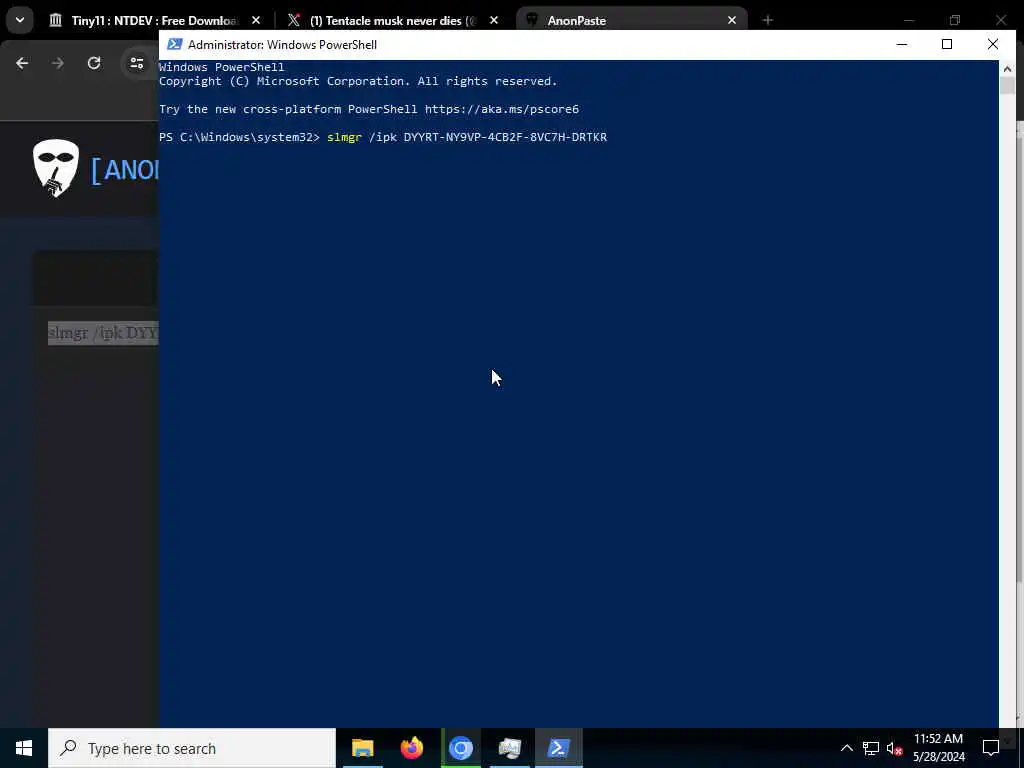Maximize the PowerShell window
Screen dimensions: 1024x768
947,44
